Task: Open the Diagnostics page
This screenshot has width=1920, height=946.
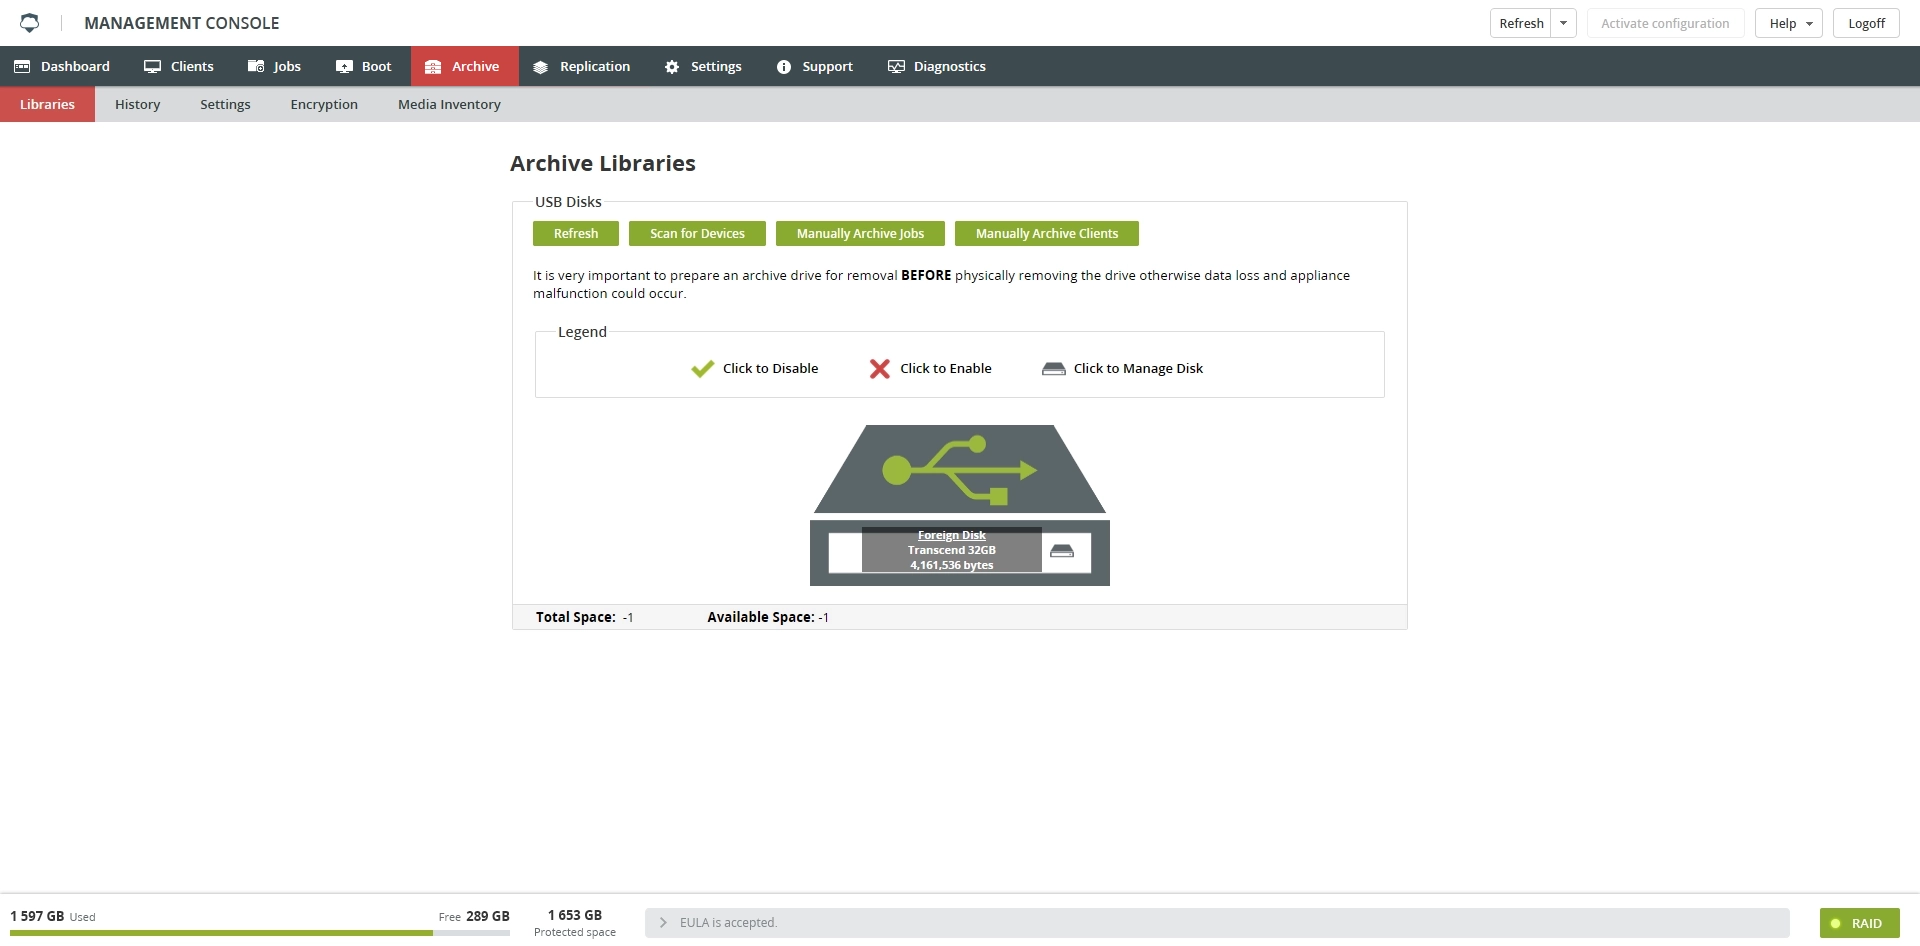Action: point(937,66)
